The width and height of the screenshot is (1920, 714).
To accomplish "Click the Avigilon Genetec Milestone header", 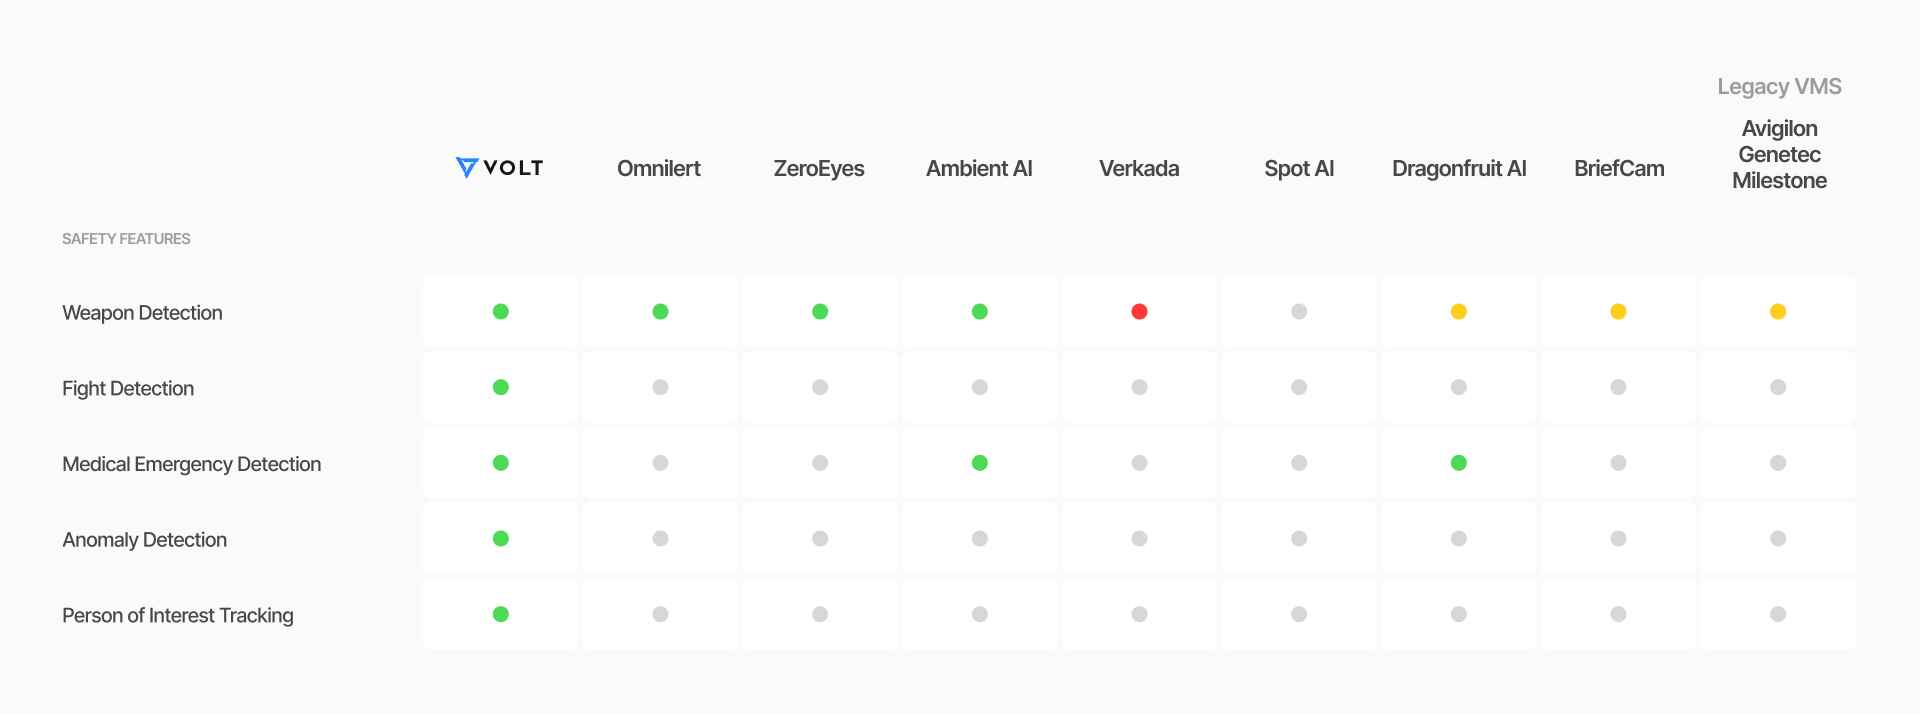I will coord(1779,155).
